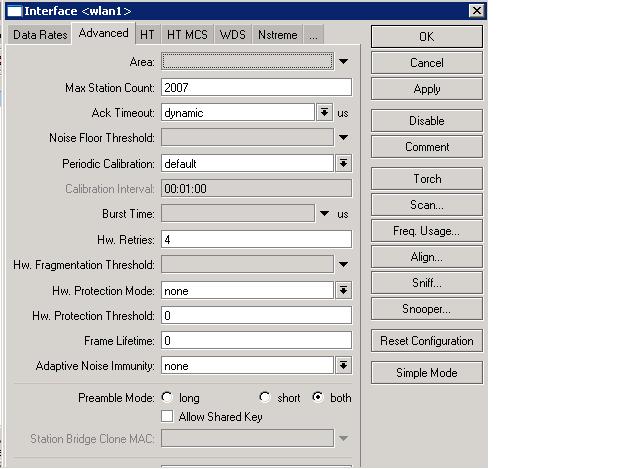The image size is (640, 469).
Task: Open the Torch tool
Action: coord(427,179)
